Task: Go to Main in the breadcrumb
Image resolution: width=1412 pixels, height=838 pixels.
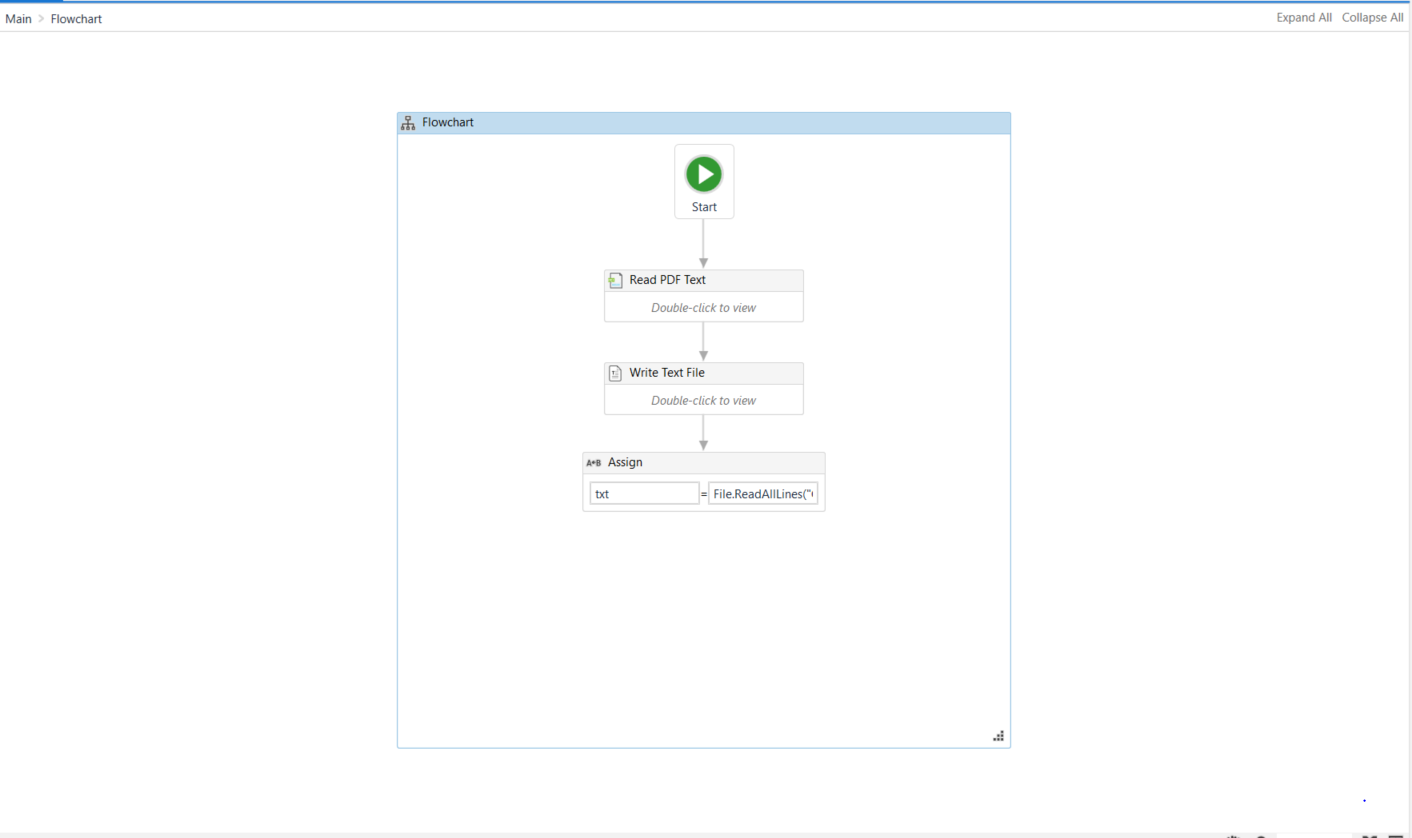Action: (18, 19)
